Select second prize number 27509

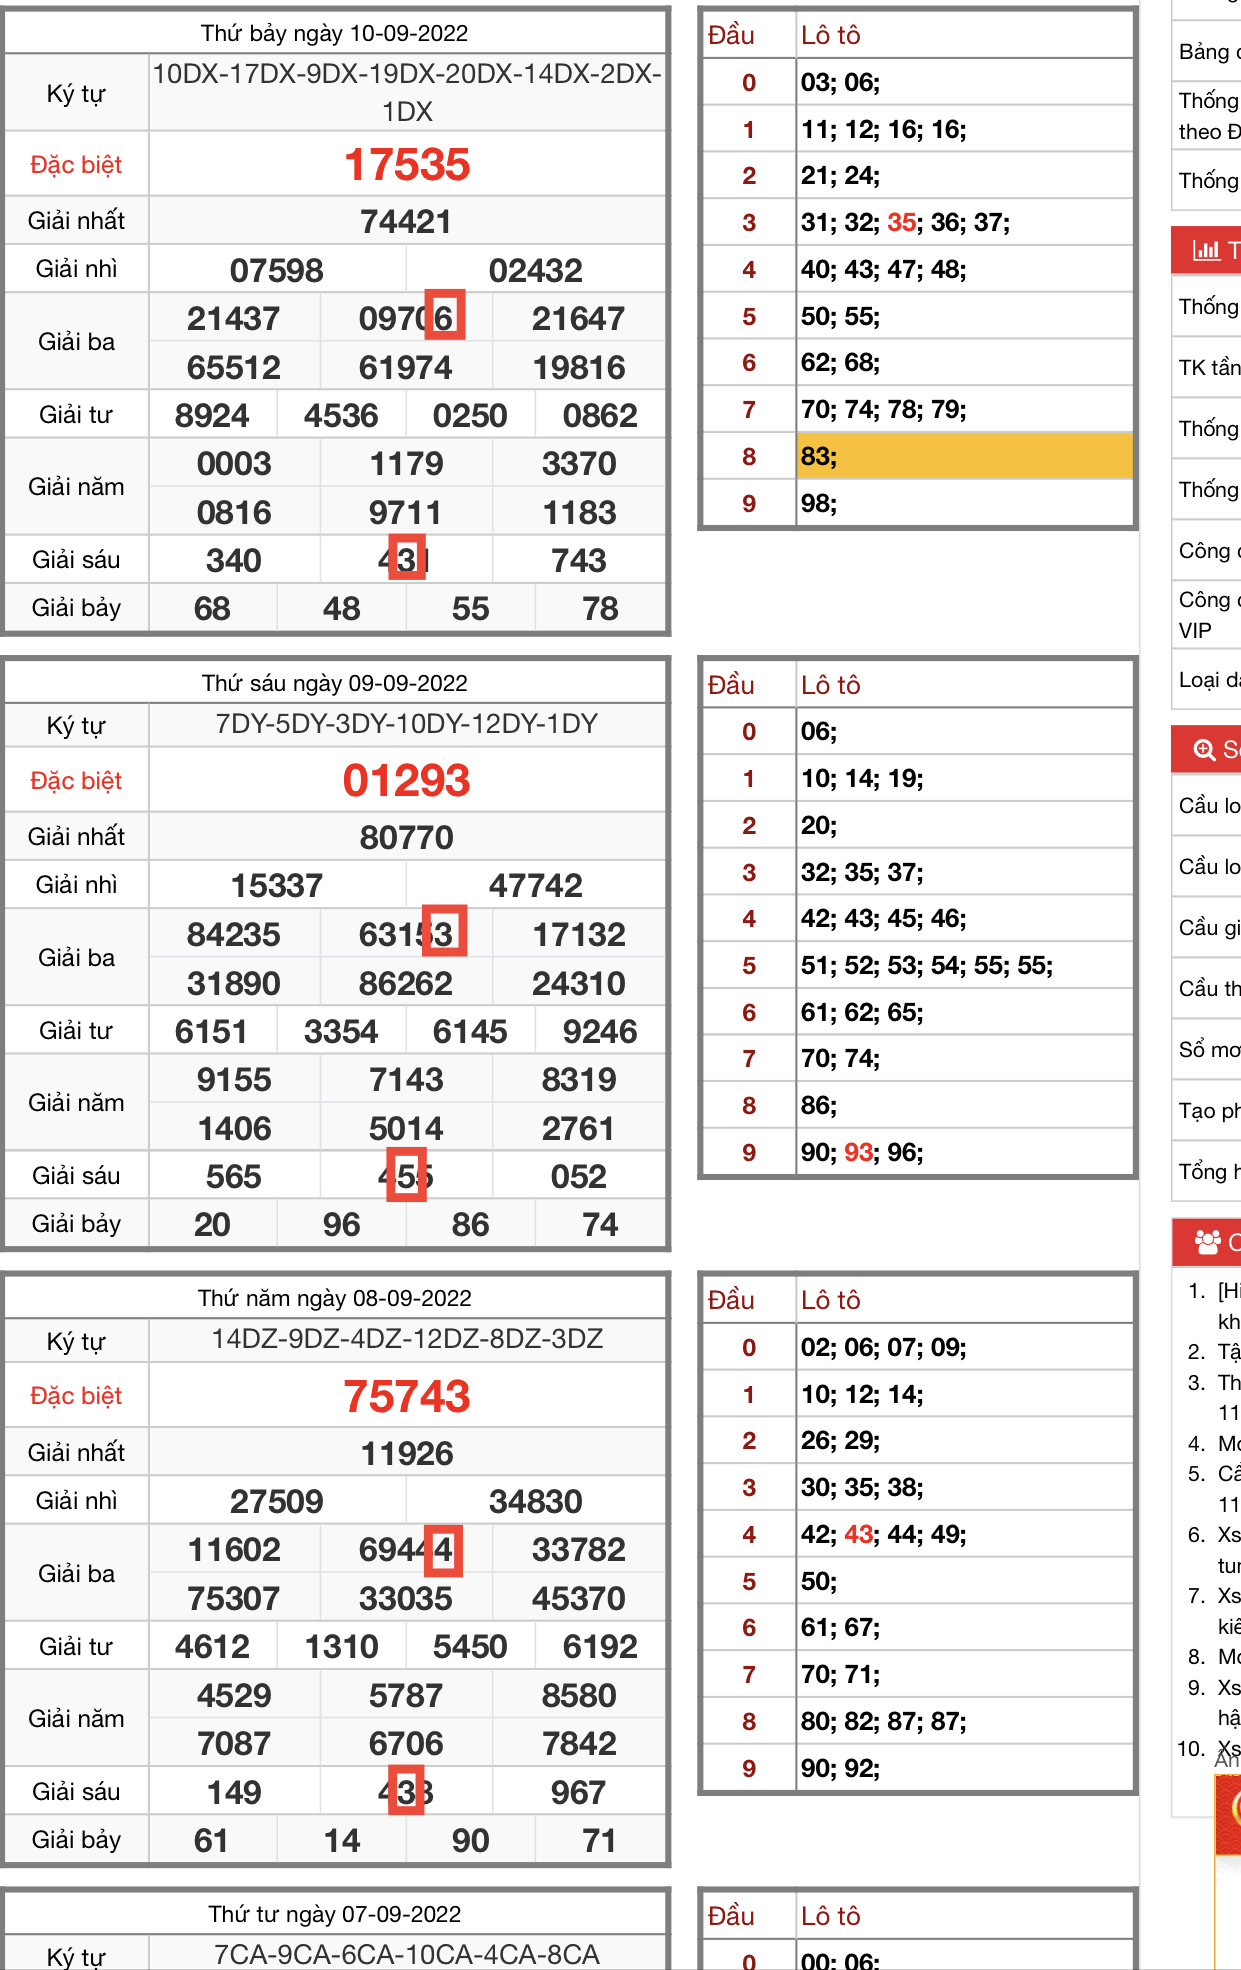[277, 1501]
